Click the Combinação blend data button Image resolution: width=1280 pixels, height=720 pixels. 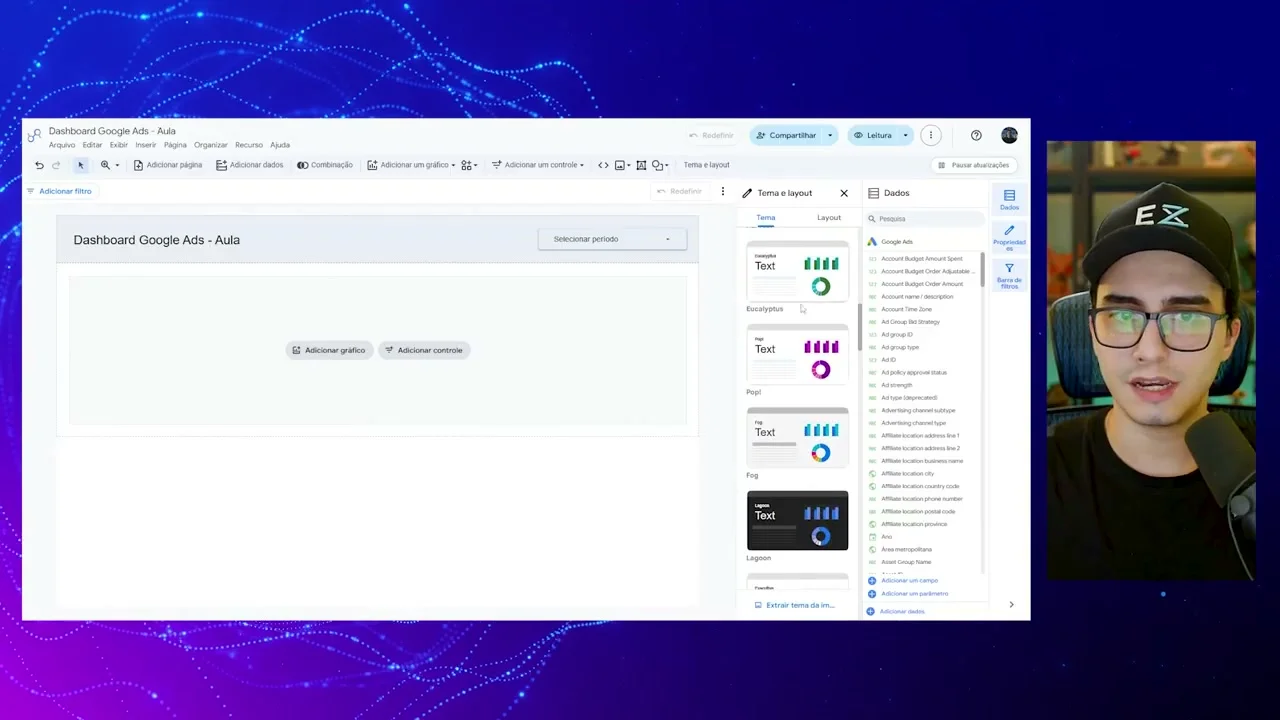point(325,165)
